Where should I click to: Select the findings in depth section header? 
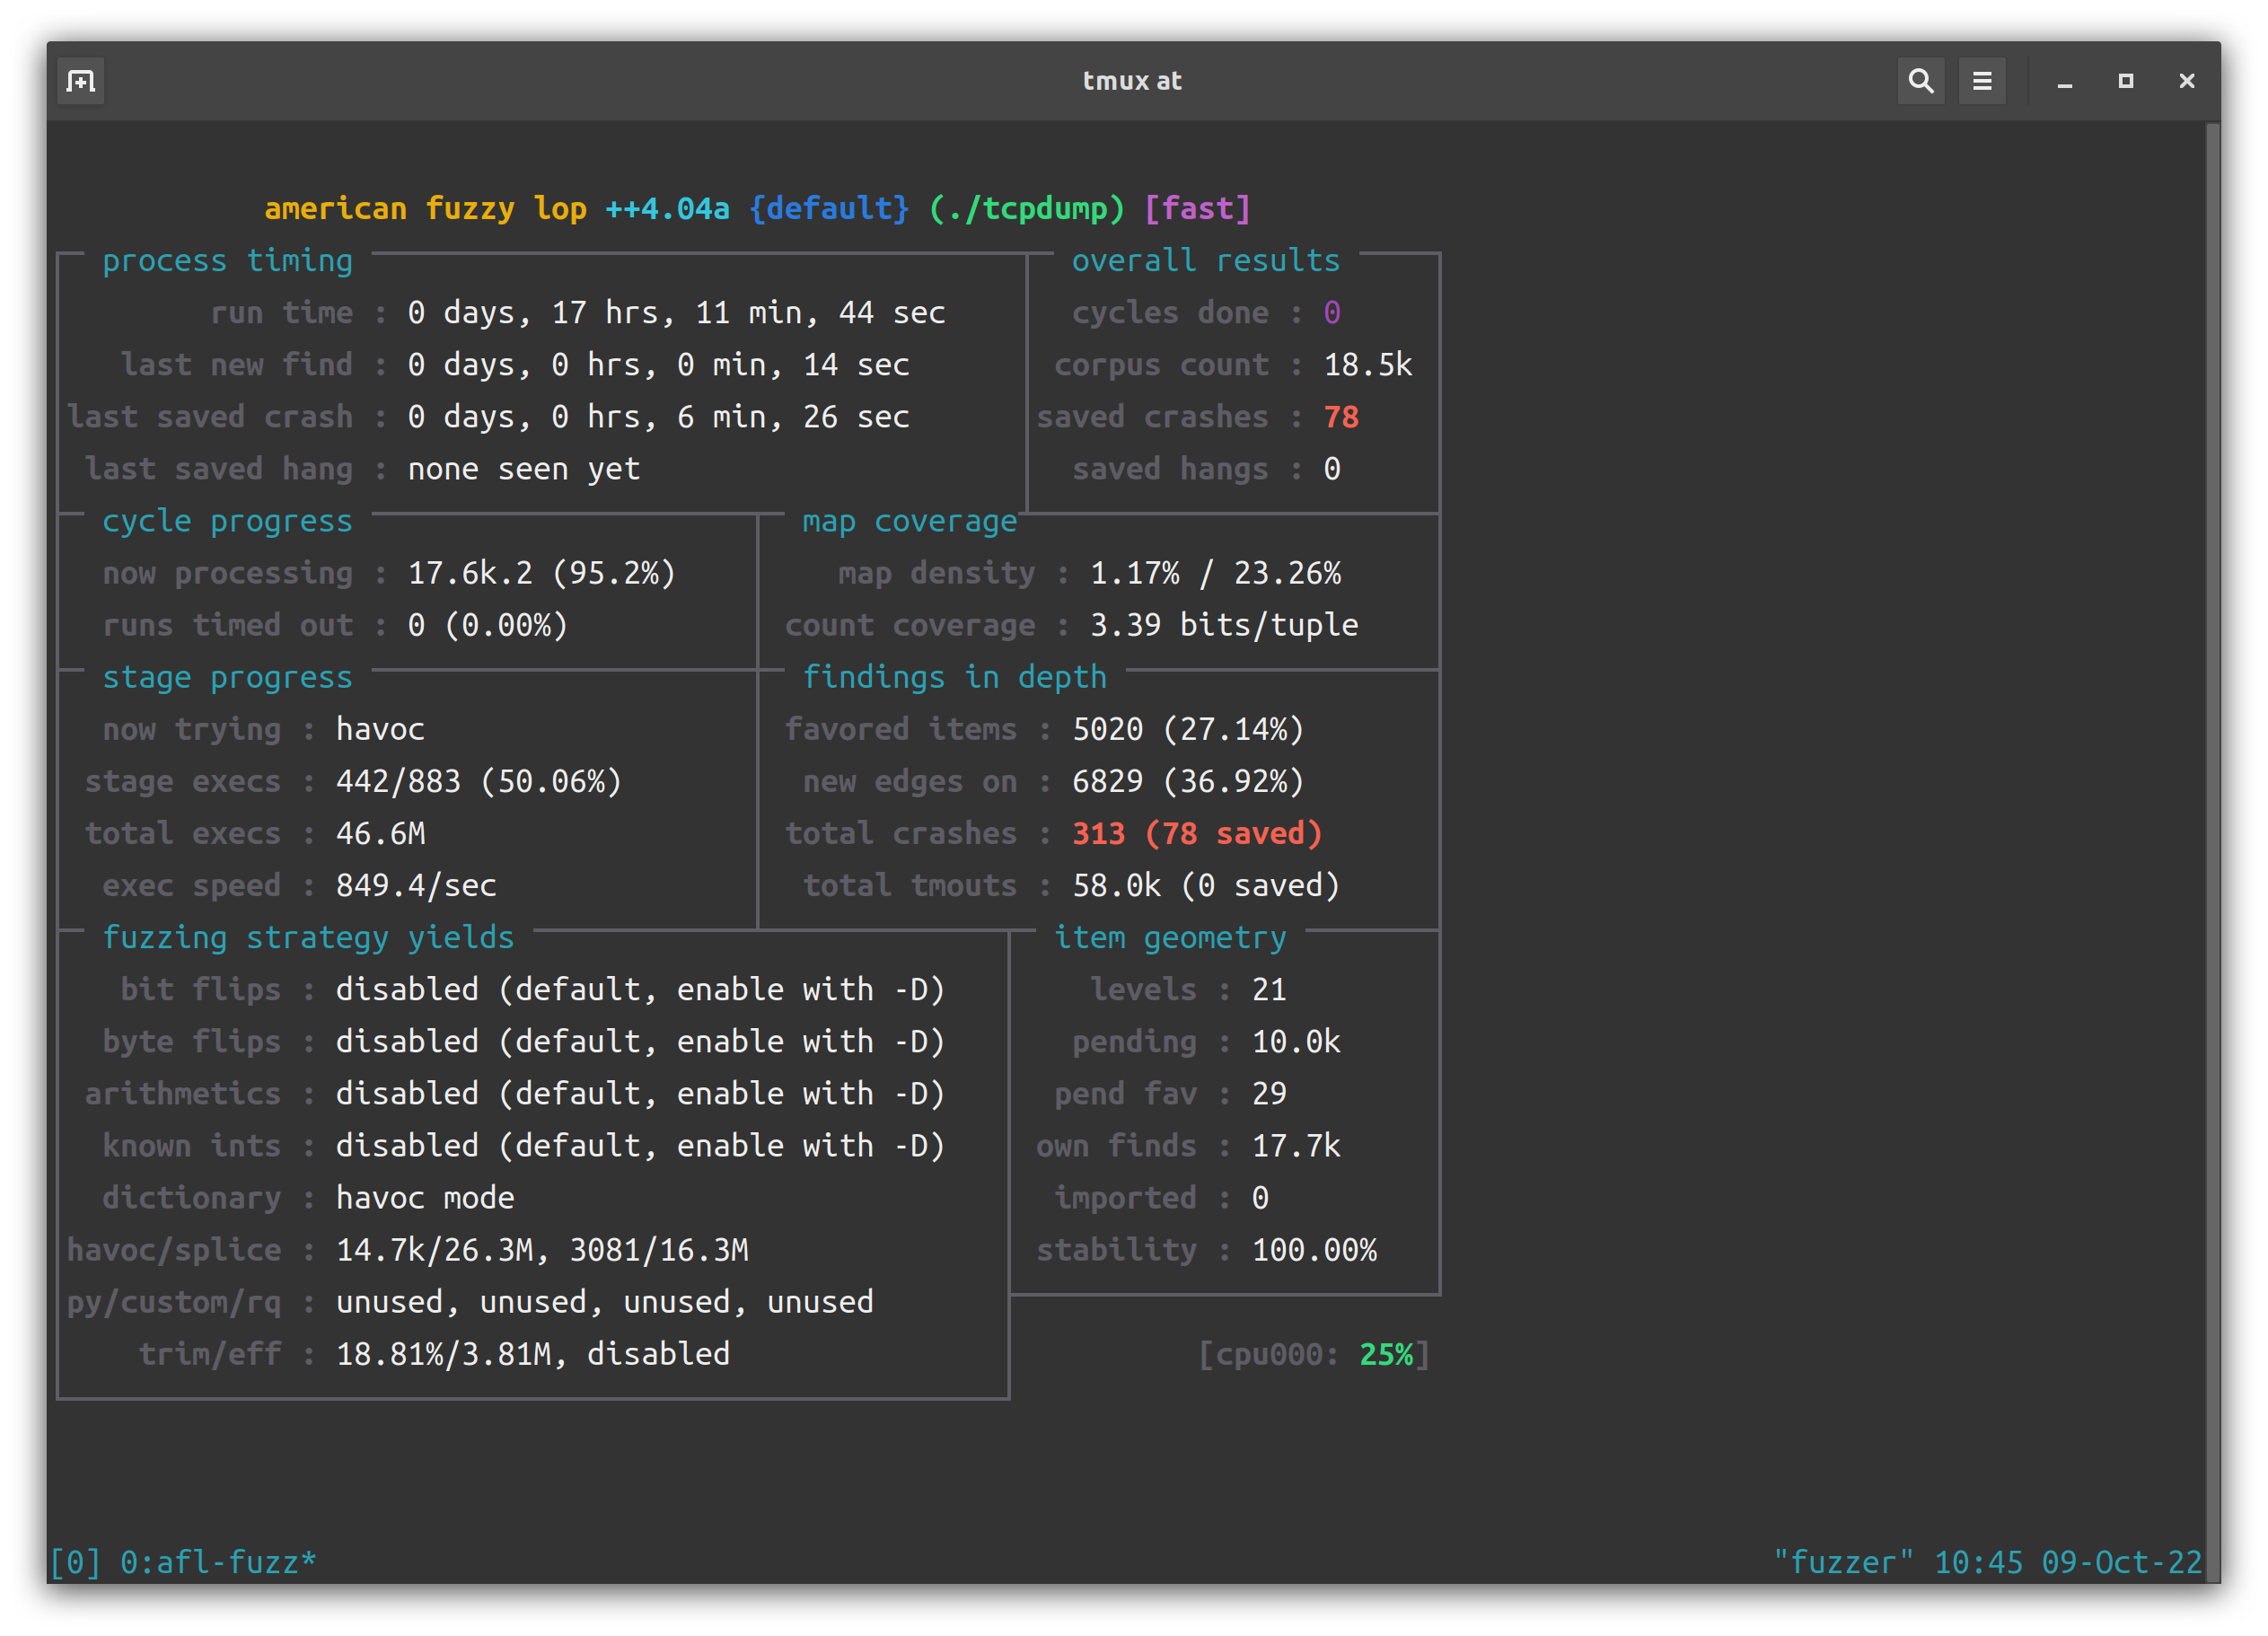[955, 676]
